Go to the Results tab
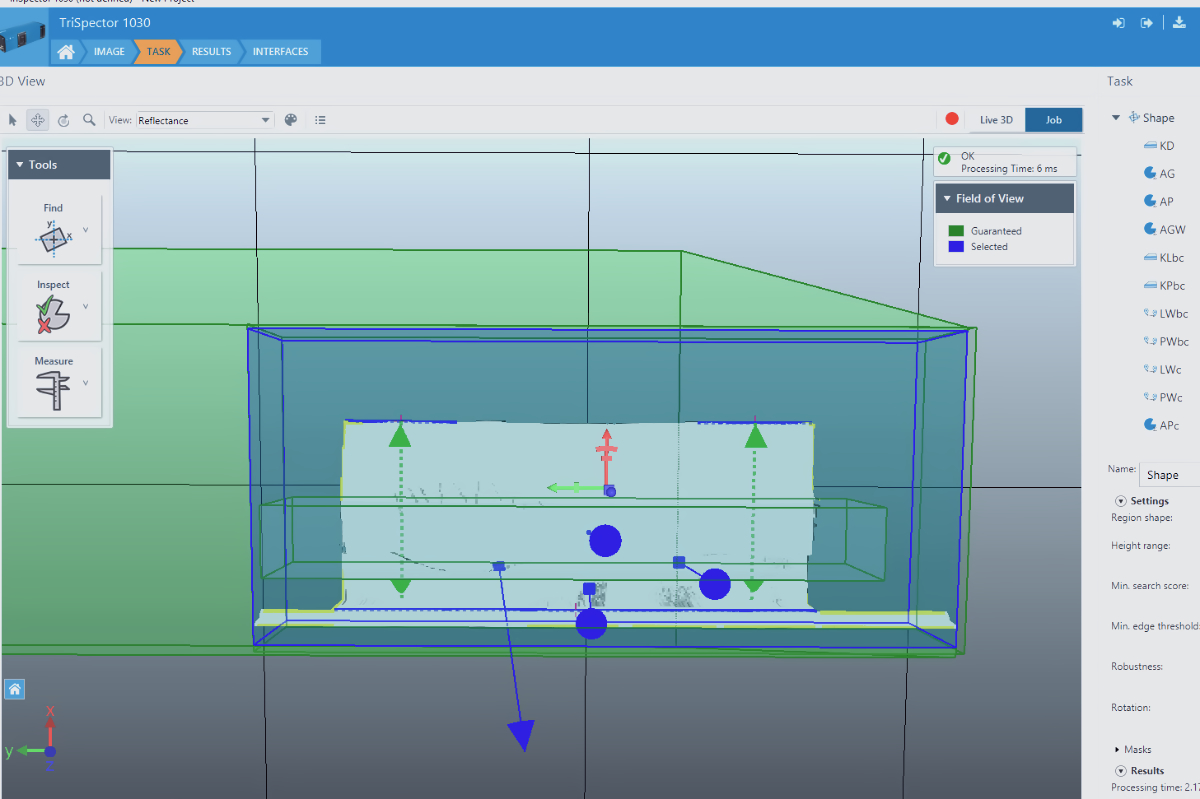 coord(211,52)
